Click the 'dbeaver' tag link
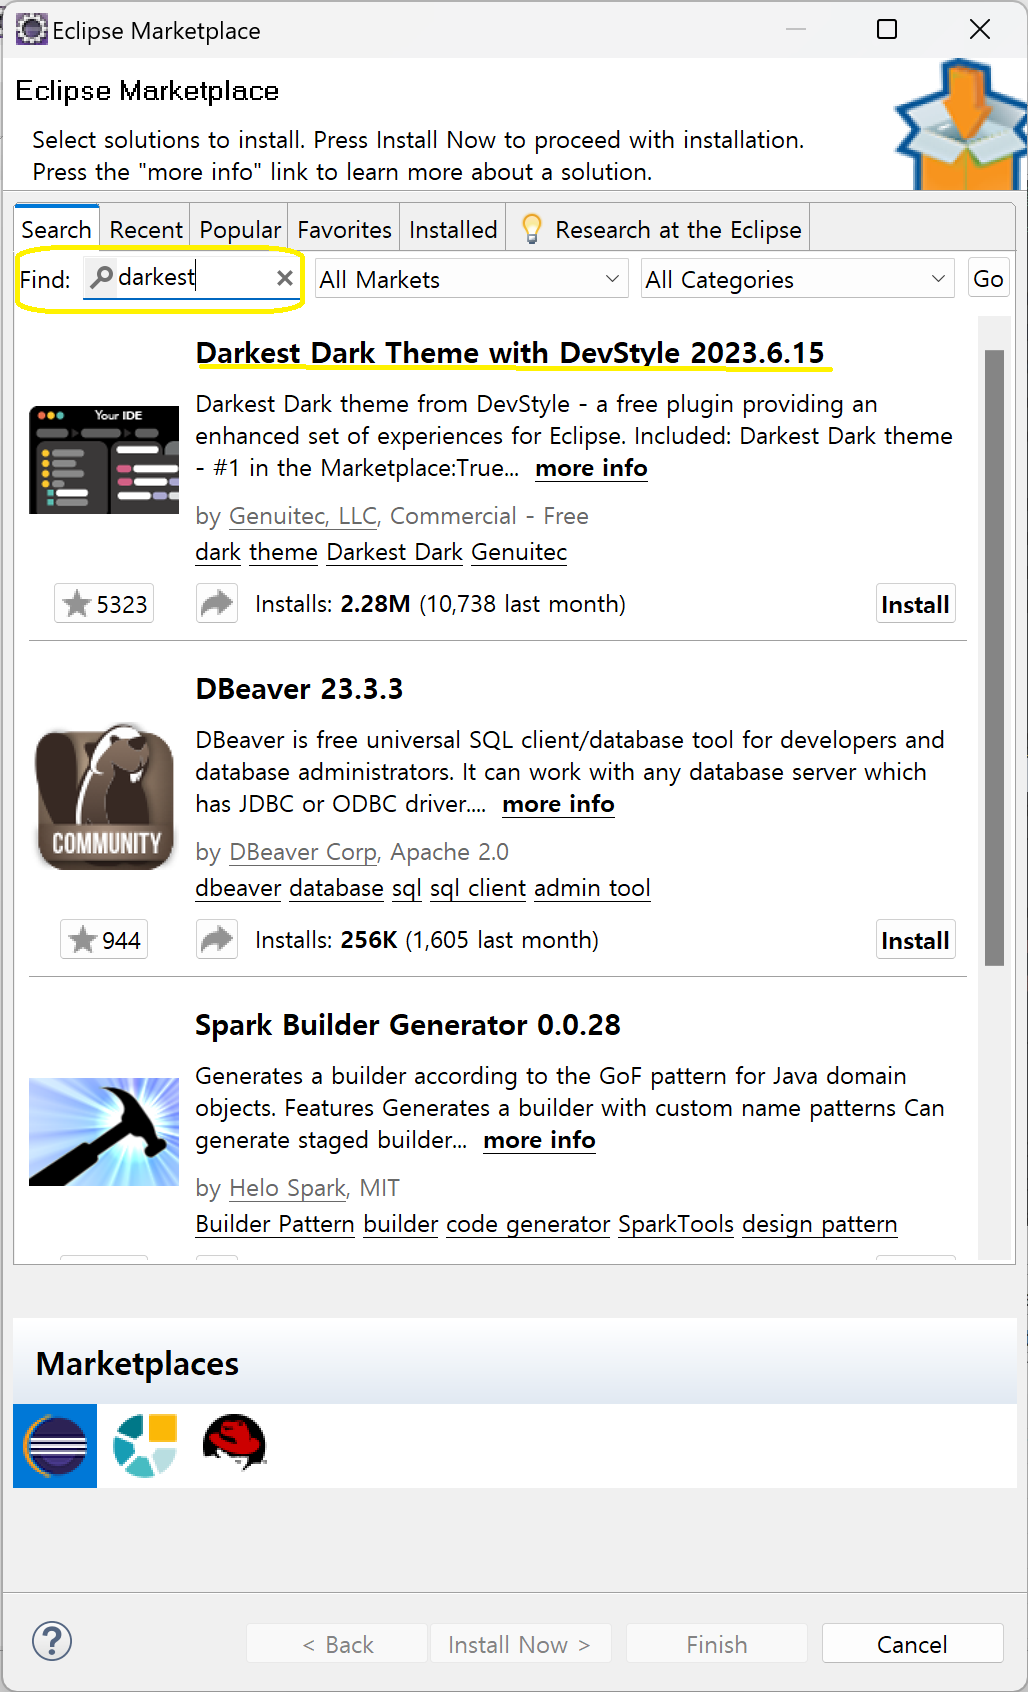This screenshot has width=1028, height=1692. click(x=238, y=888)
